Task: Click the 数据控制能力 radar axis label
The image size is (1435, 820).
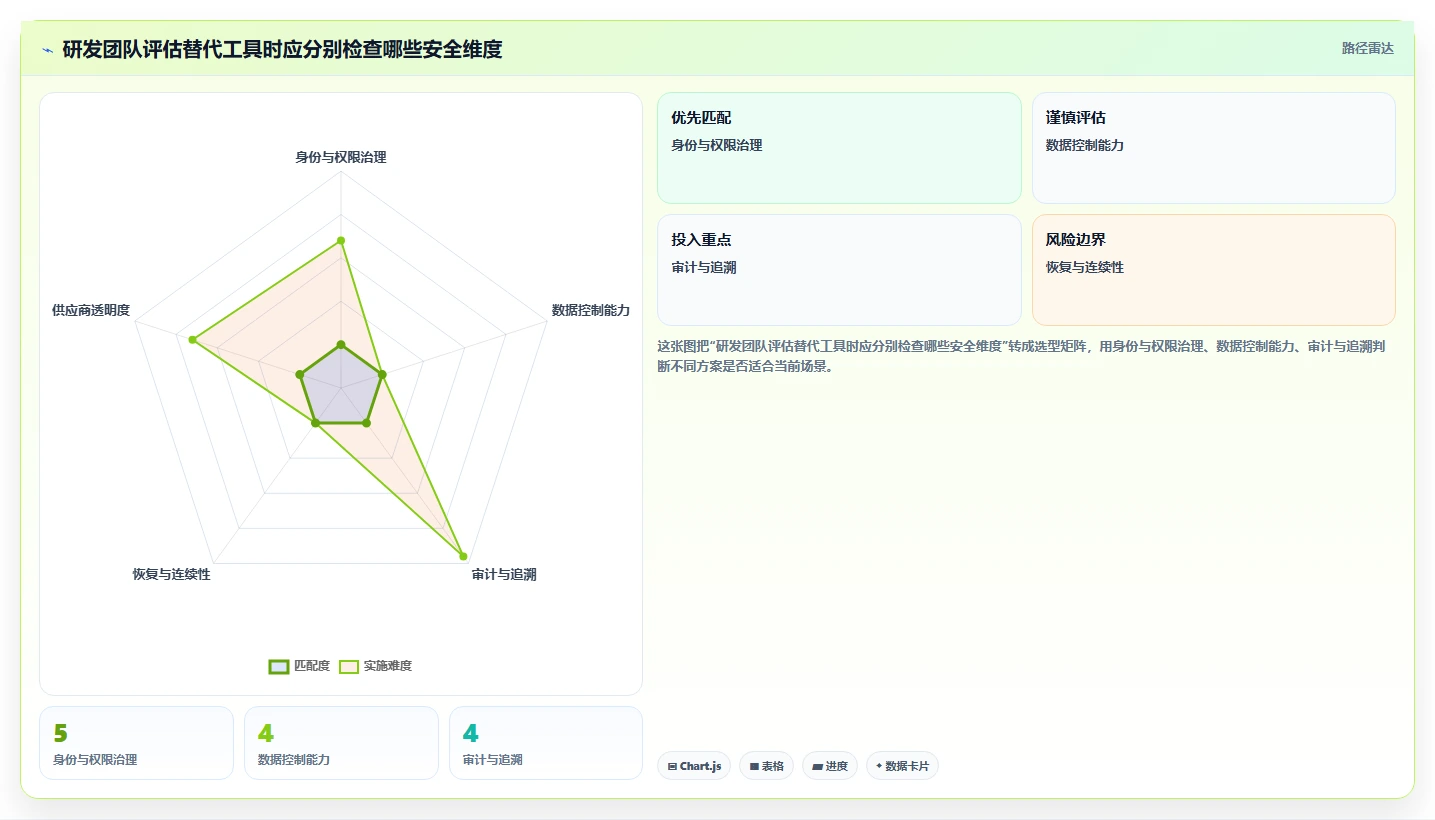Action: click(x=591, y=310)
